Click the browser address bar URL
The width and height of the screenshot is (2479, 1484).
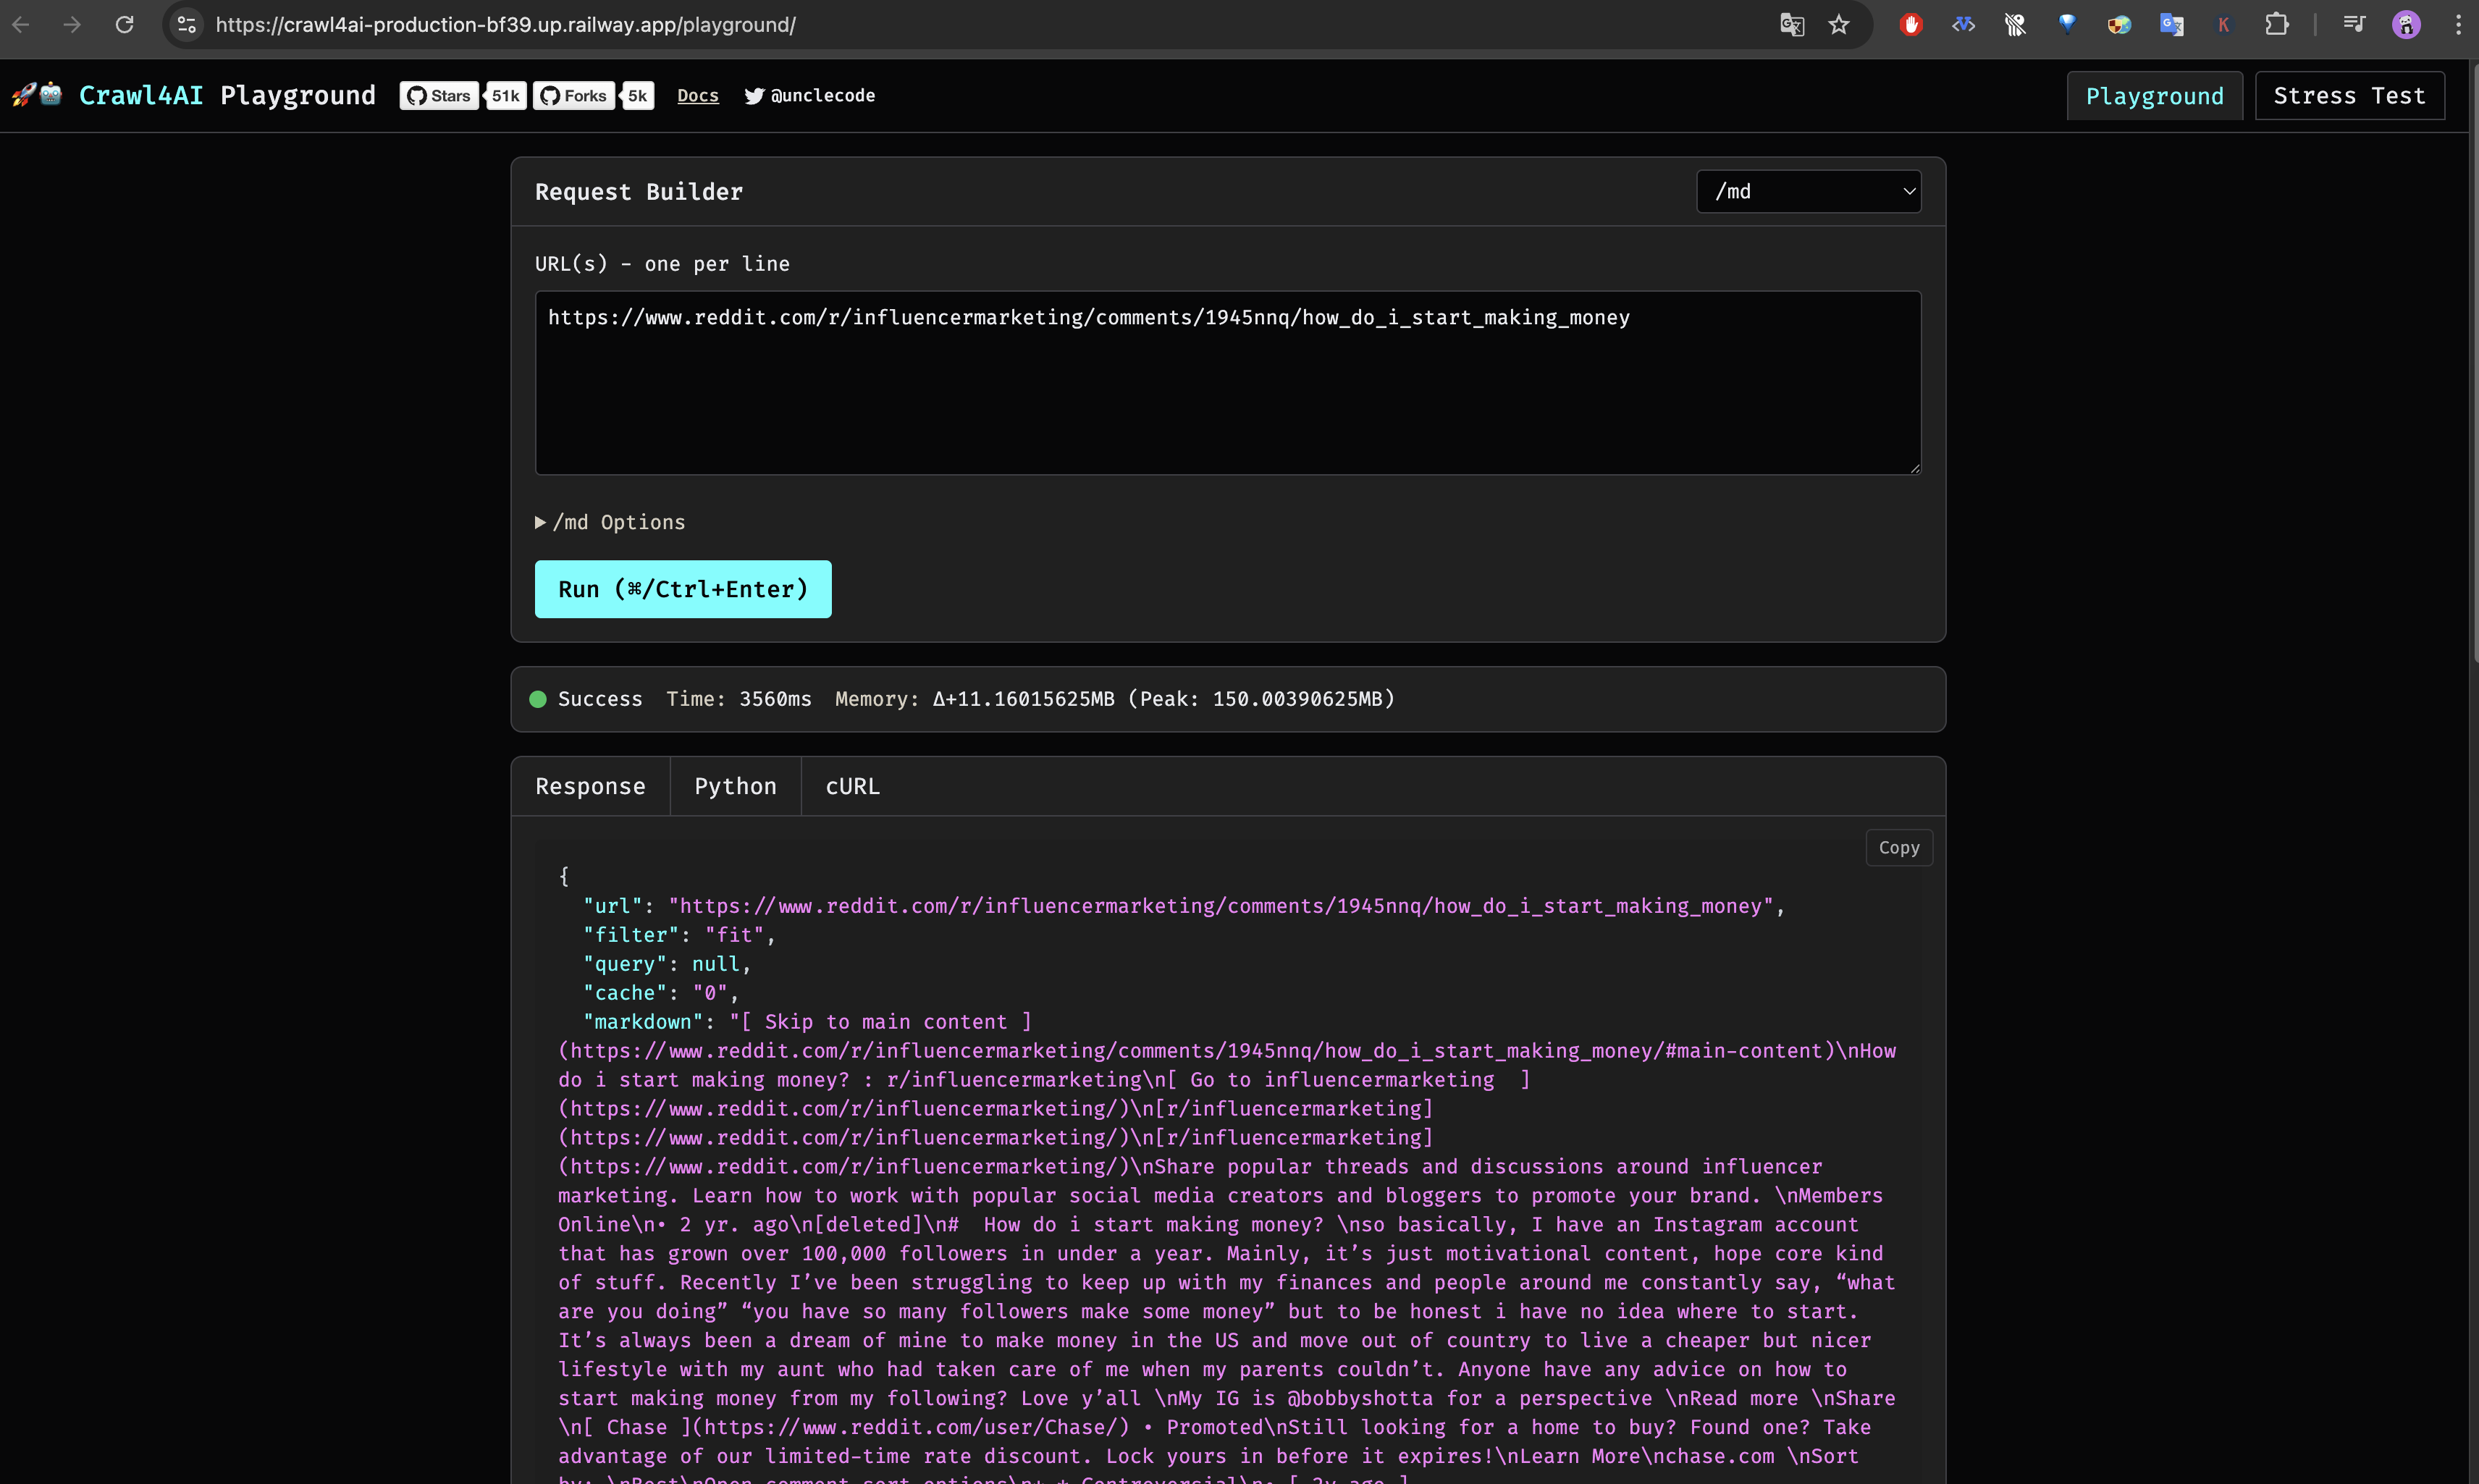point(505,25)
